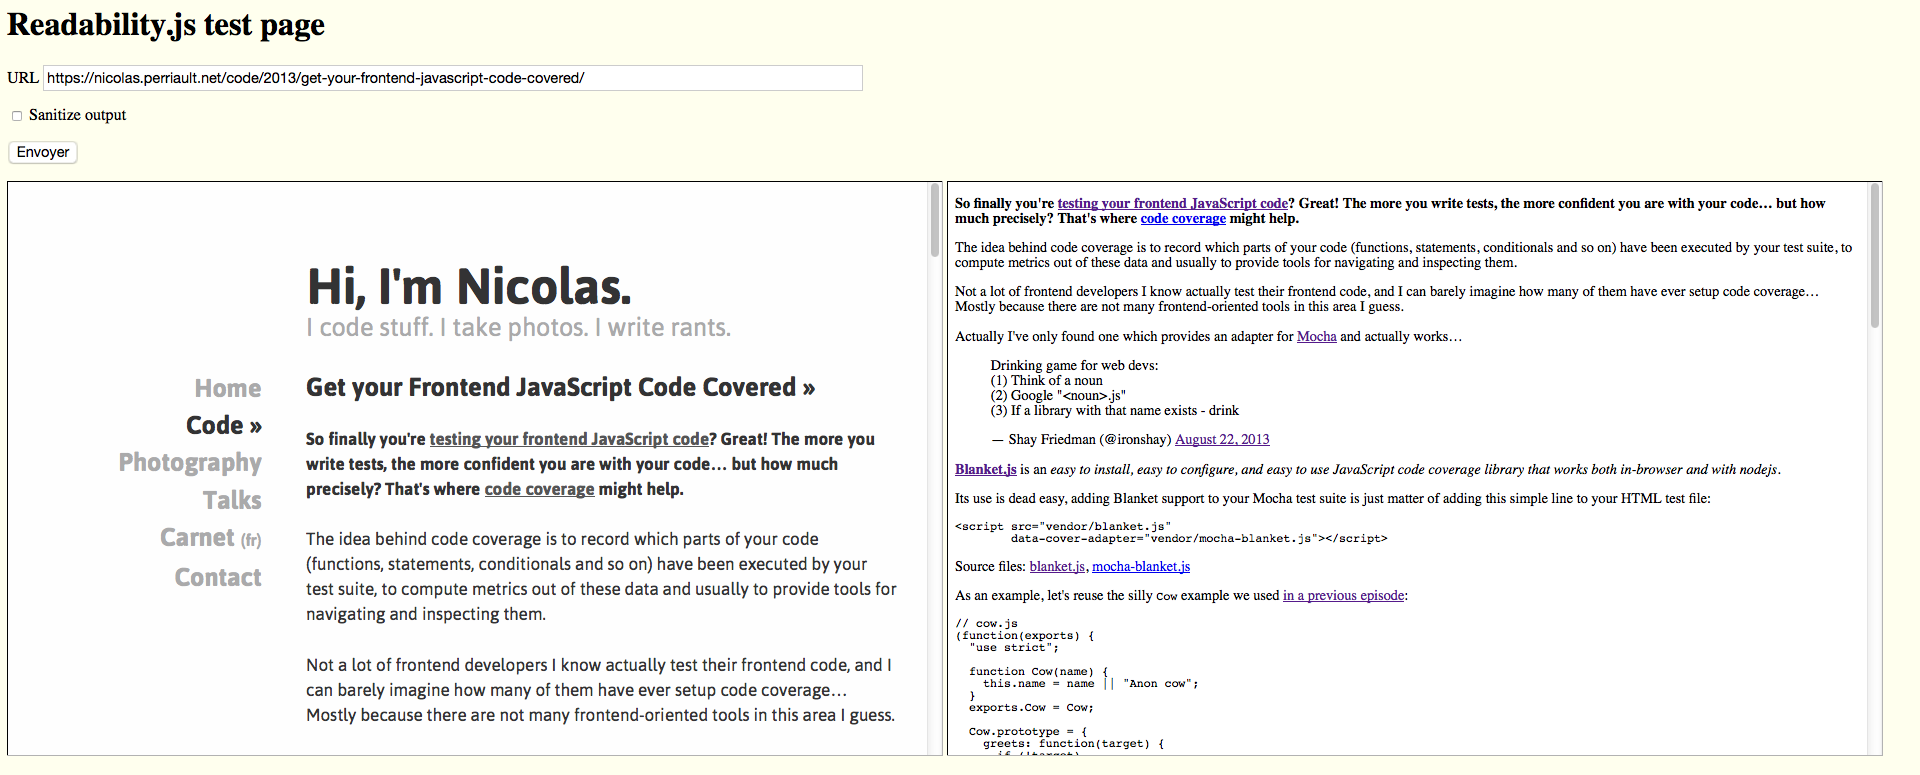Click the 'exports.Cow = Cow;' code line
The height and width of the screenshot is (775, 1920).
pos(1031,707)
